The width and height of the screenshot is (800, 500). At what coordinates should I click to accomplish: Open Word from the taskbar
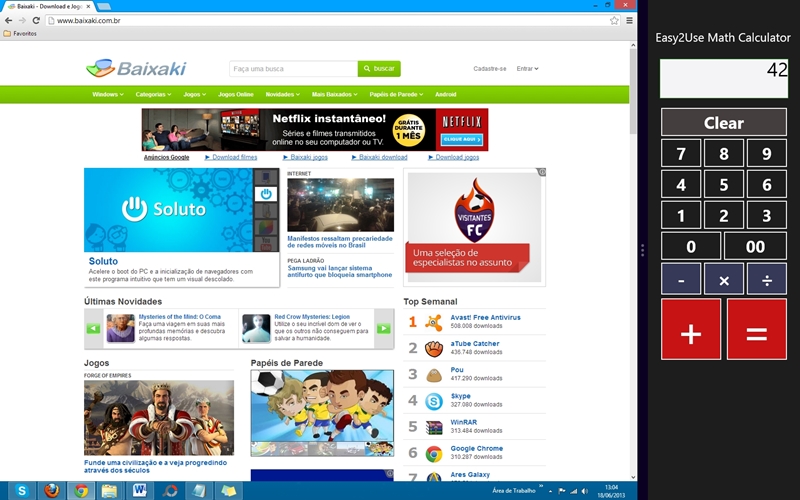coord(139,491)
